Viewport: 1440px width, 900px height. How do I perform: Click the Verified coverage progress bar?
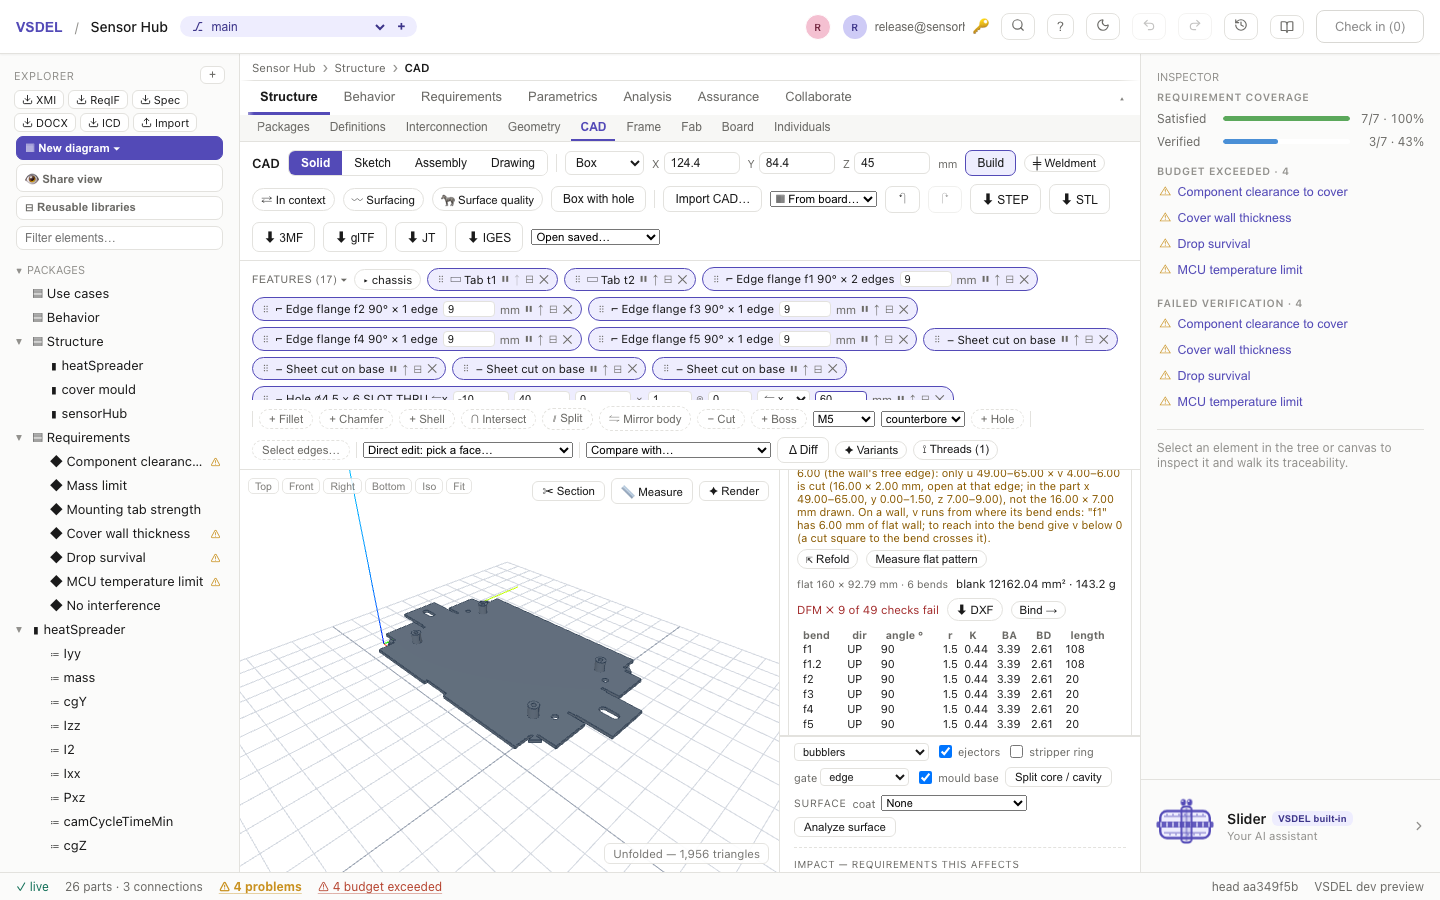[x=1286, y=142]
